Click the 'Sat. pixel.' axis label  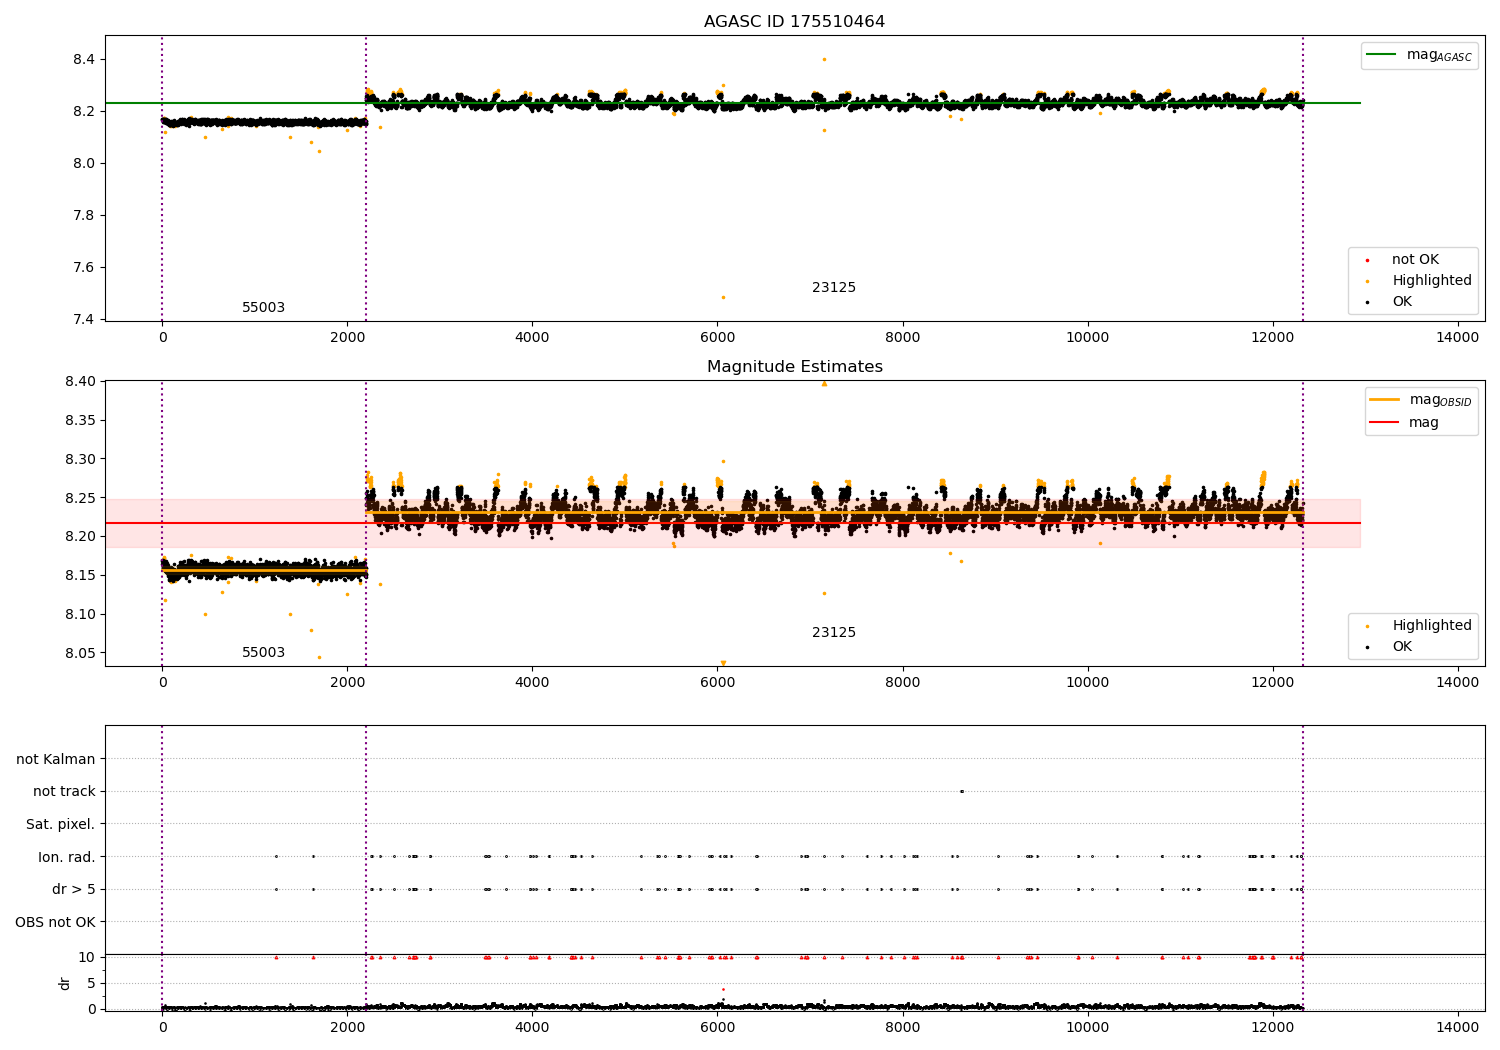point(60,825)
